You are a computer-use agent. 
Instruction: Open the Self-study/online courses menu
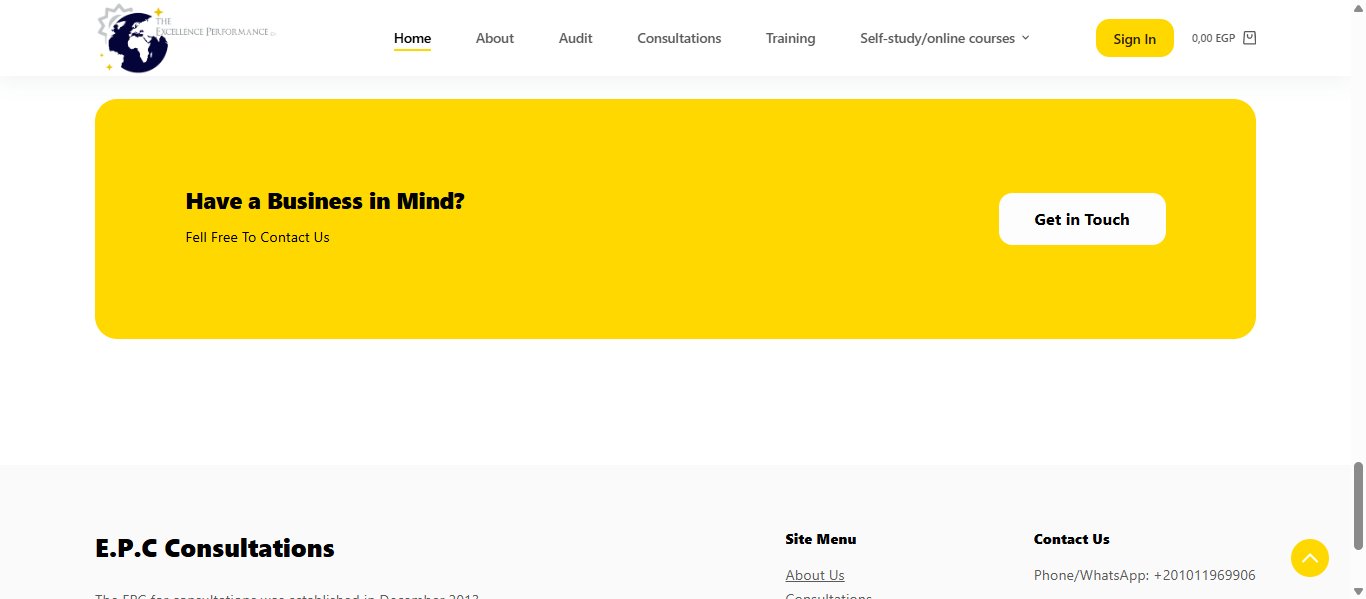point(937,38)
